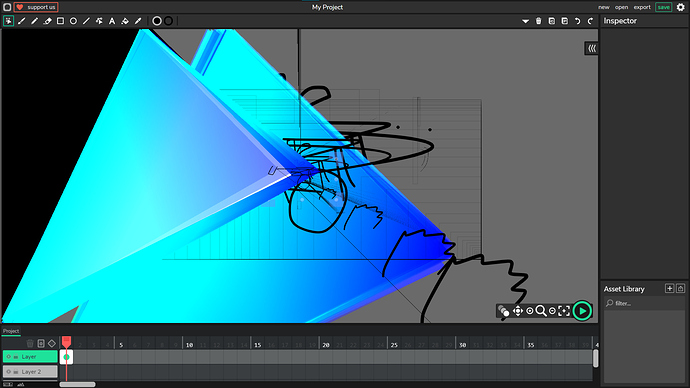
Task: Choose the Eraser tool
Action: 48,21
